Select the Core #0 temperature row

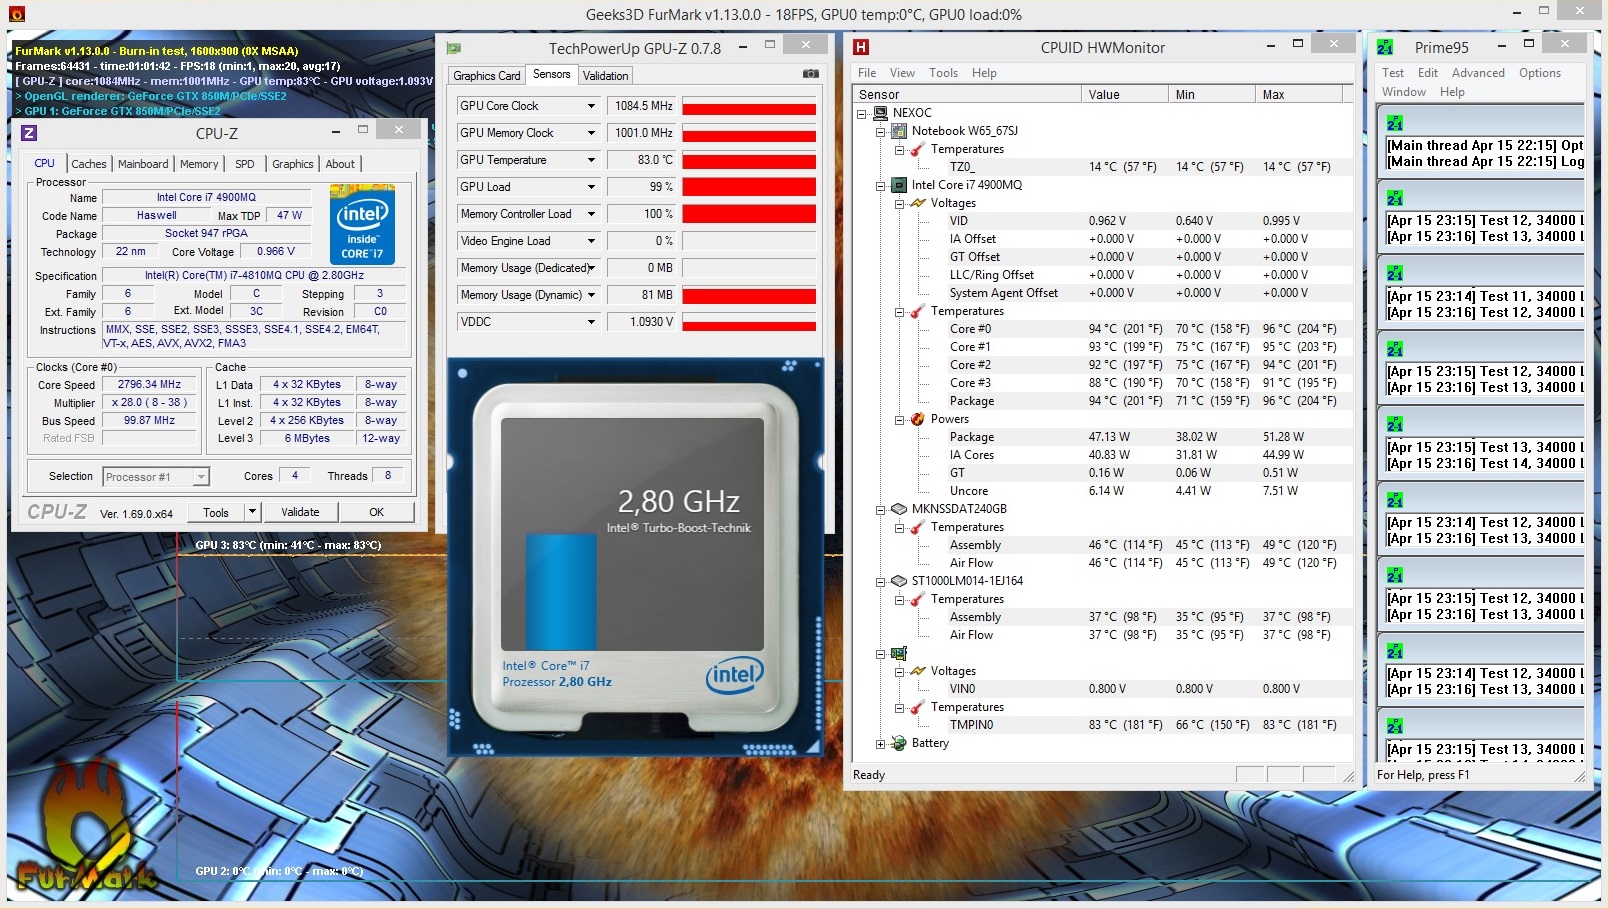pyautogui.click(x=1100, y=329)
